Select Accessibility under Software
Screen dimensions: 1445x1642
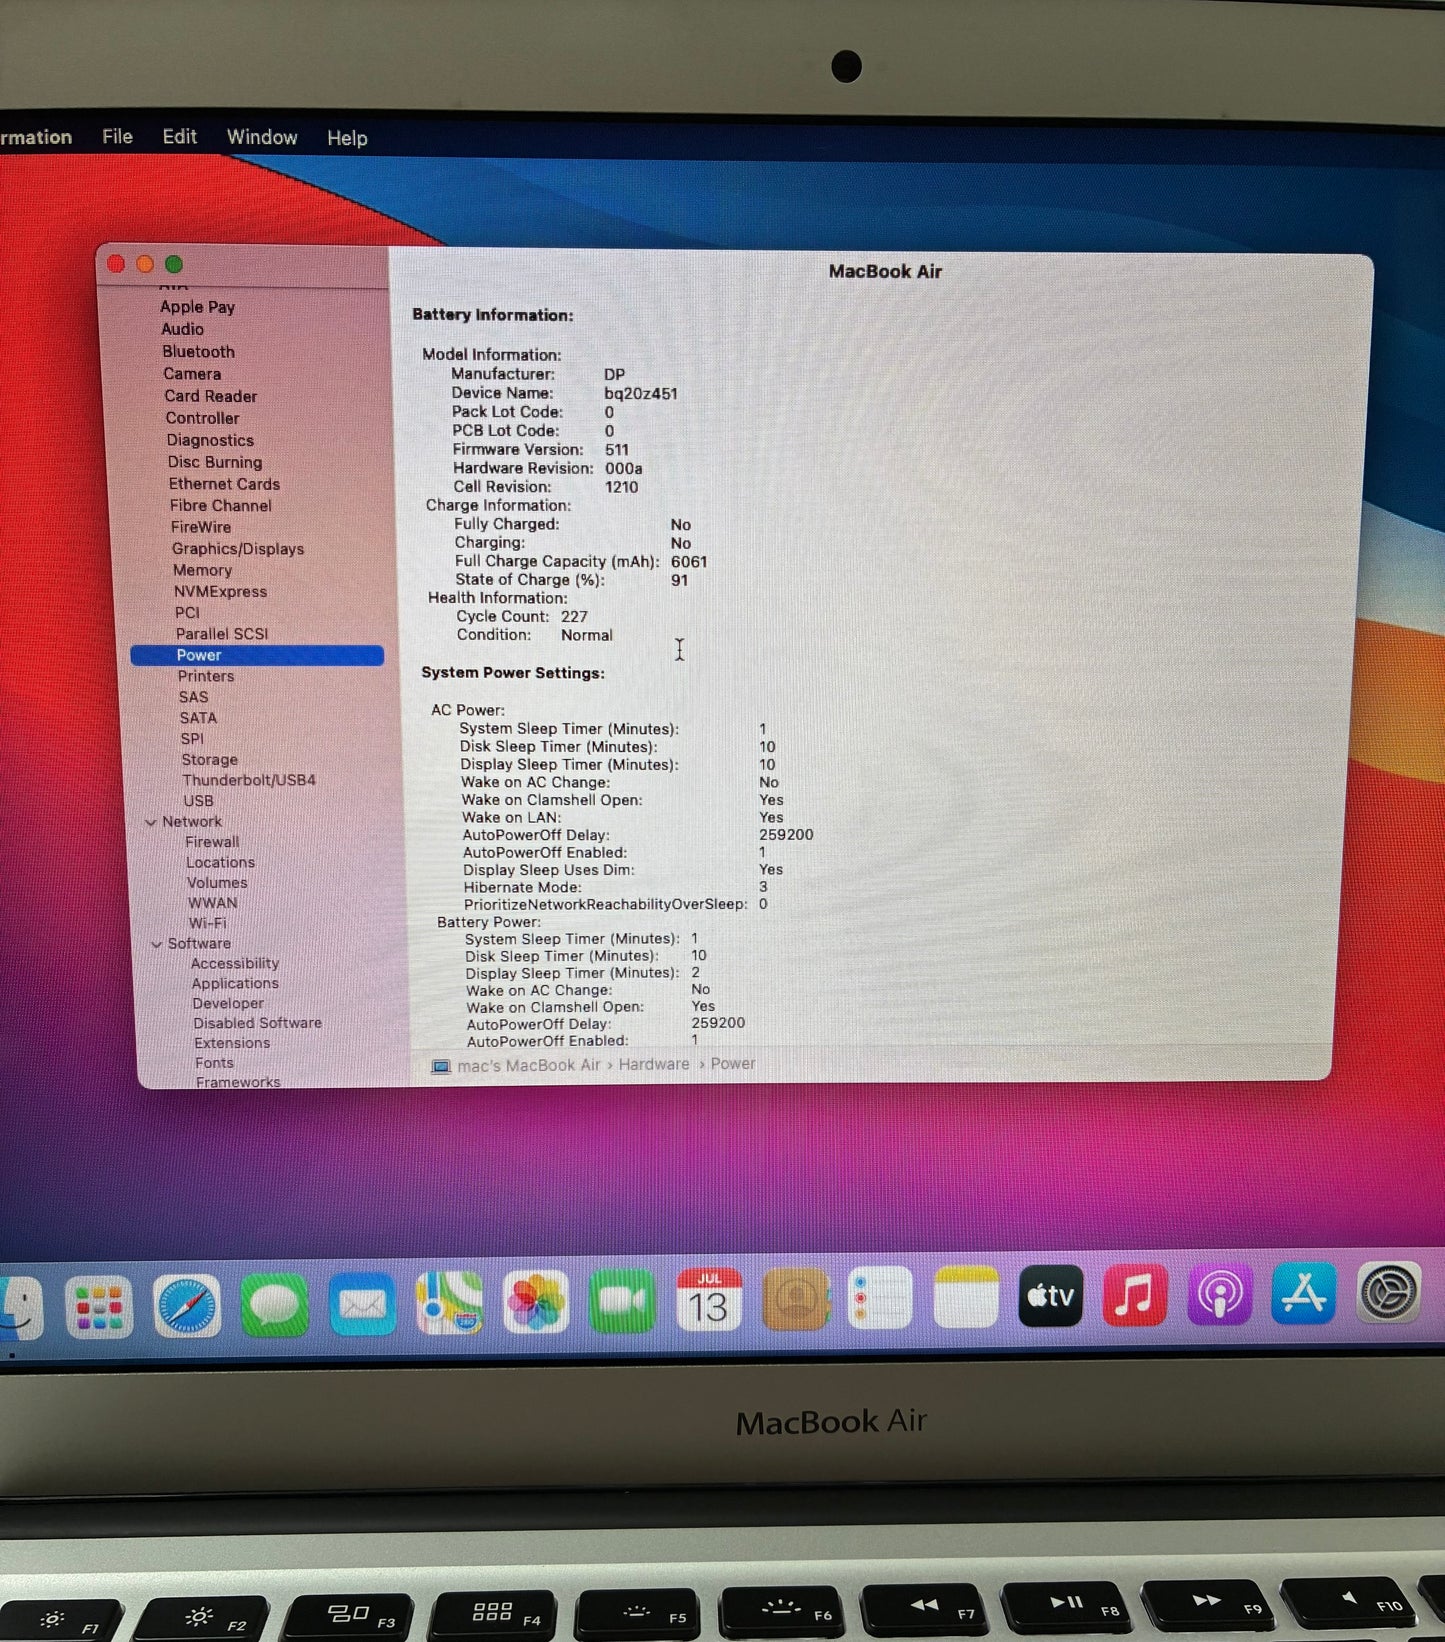pyautogui.click(x=235, y=963)
